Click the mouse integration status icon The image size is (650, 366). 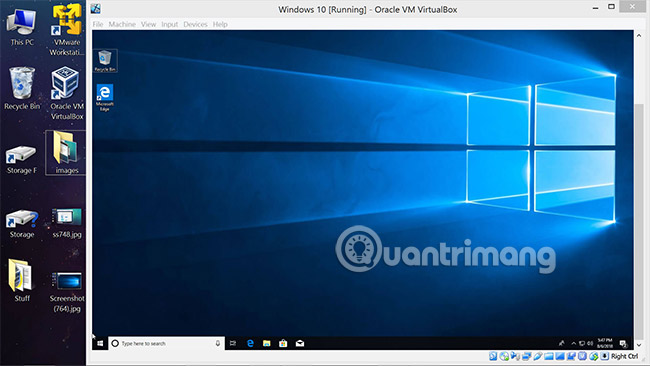594,356
